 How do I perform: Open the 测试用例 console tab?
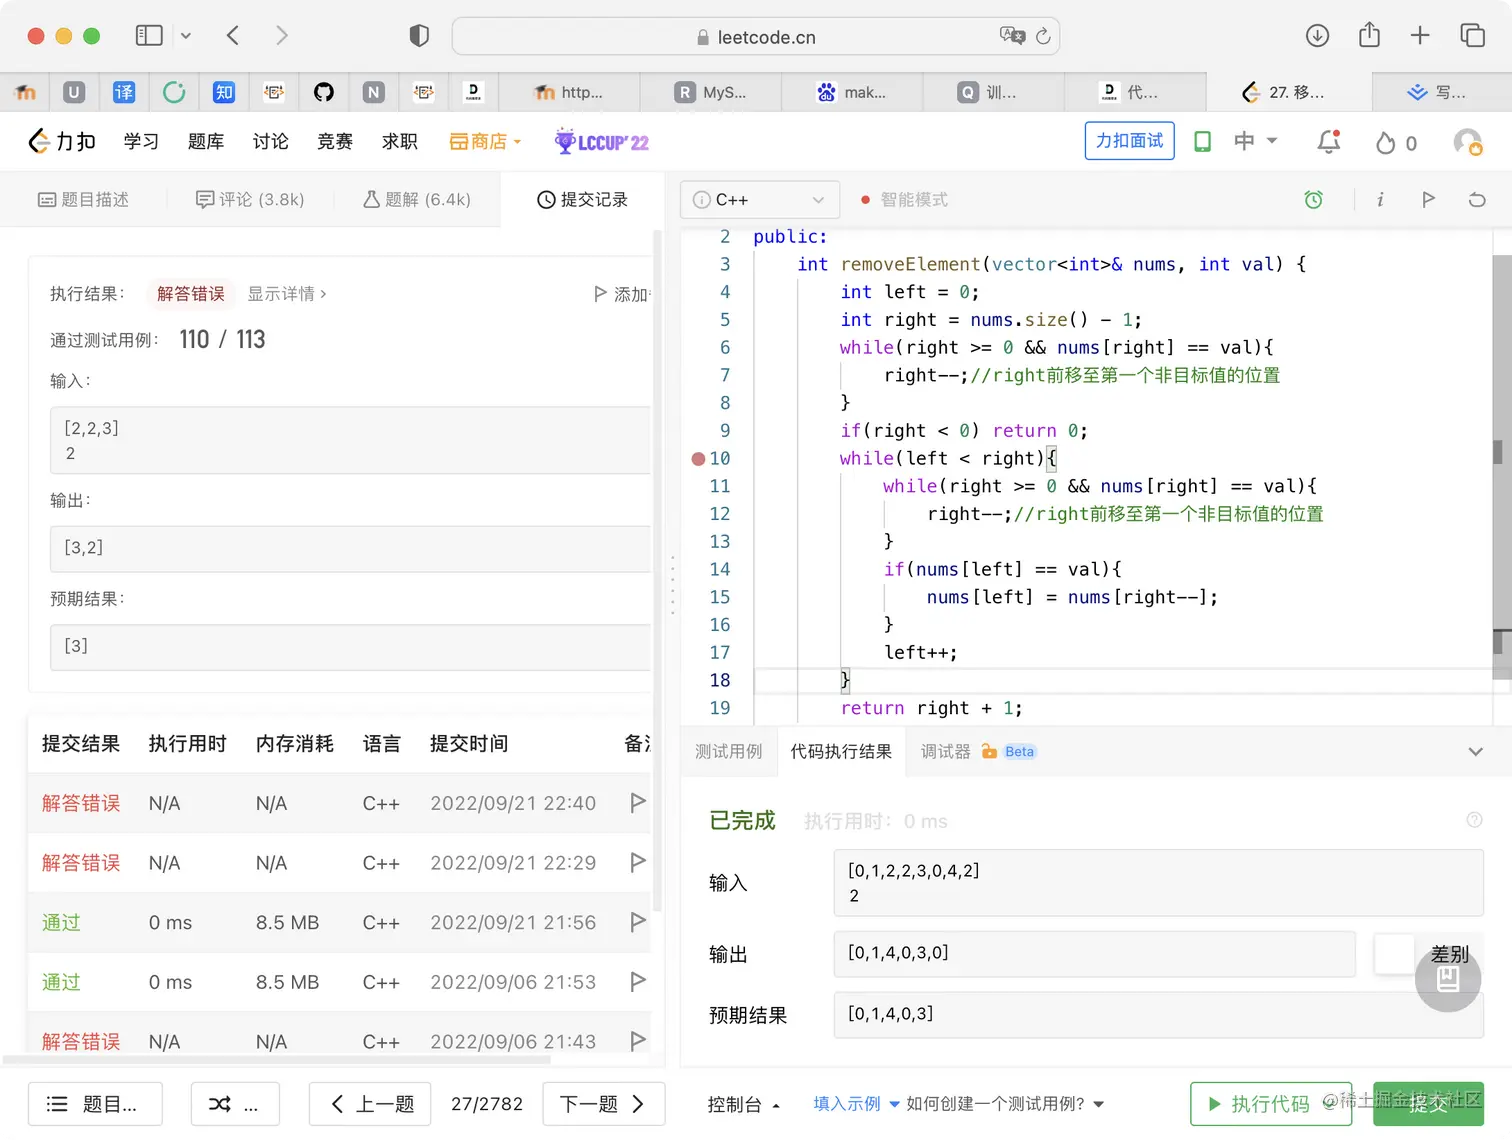729,752
